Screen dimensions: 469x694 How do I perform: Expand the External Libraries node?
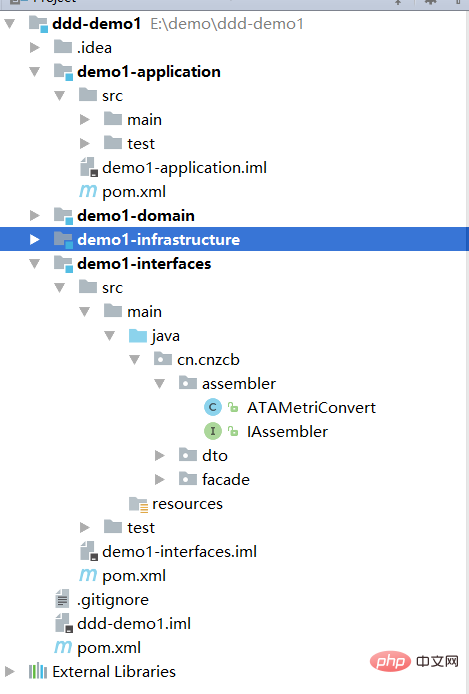(x=9, y=671)
